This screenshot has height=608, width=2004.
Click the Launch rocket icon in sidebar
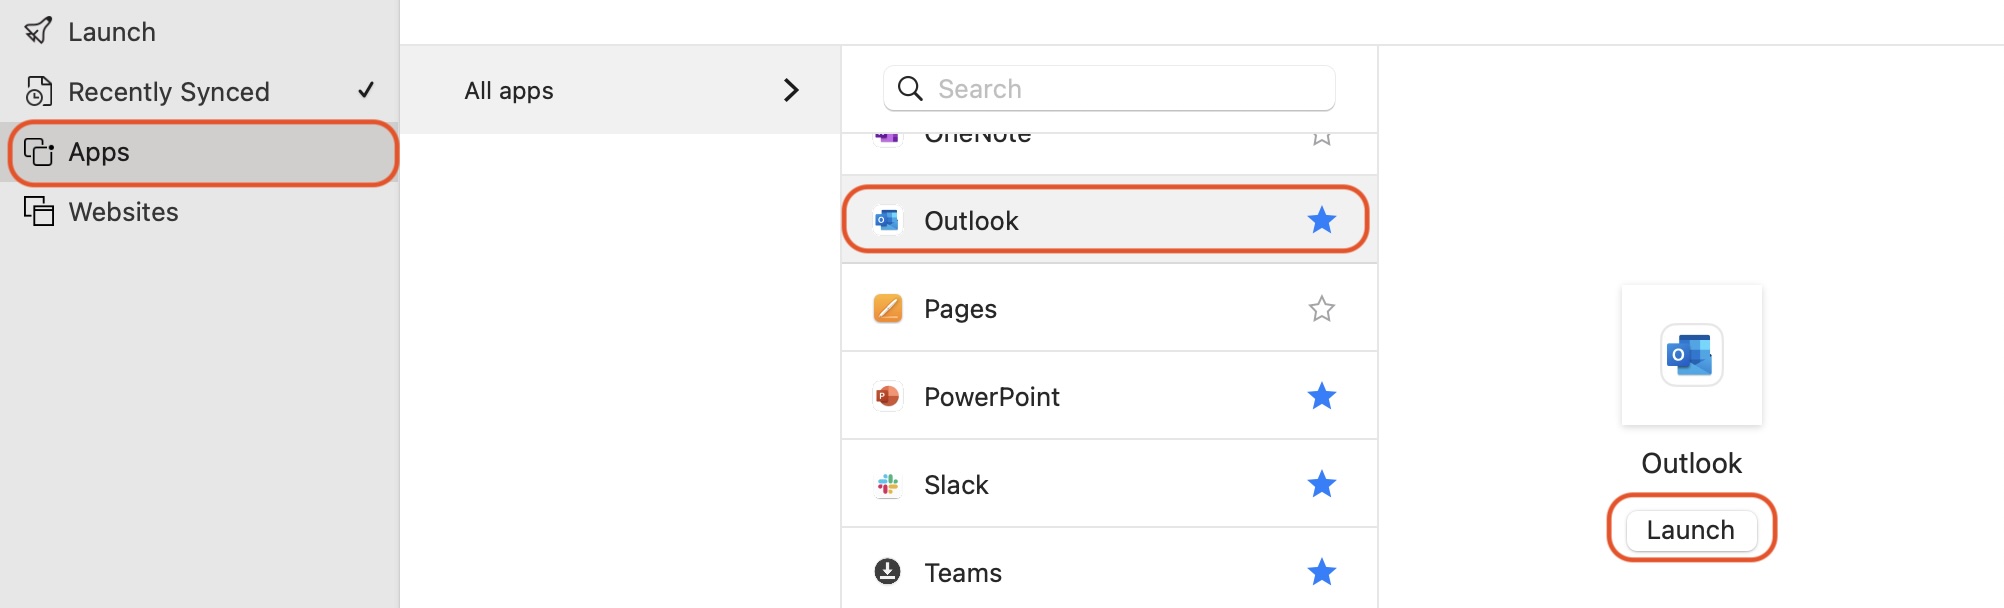point(38,31)
